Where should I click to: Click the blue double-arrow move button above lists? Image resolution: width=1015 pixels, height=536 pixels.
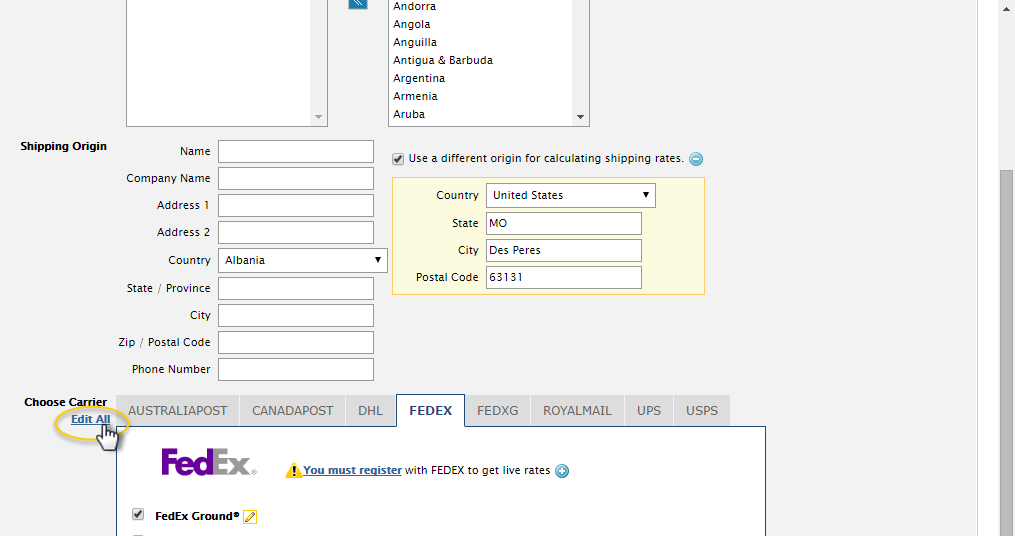pyautogui.click(x=358, y=4)
